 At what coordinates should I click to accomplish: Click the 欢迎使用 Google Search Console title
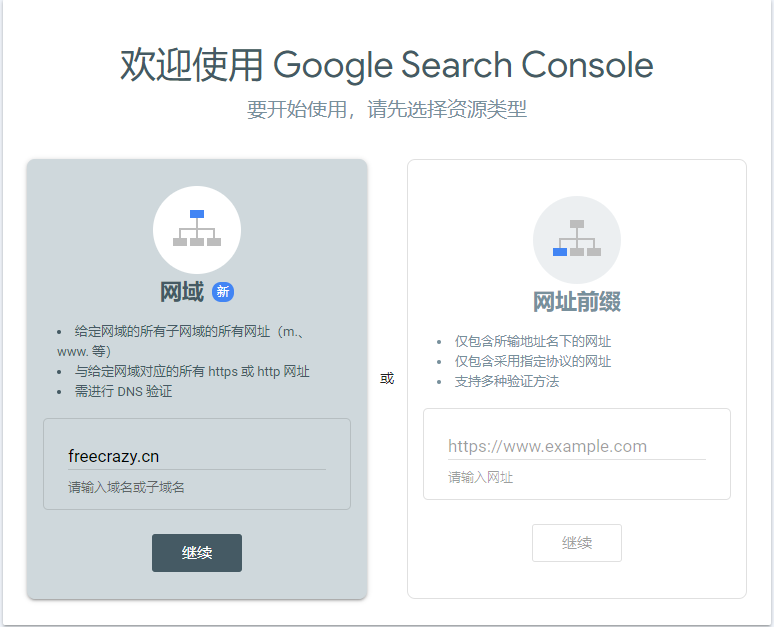coord(387,65)
